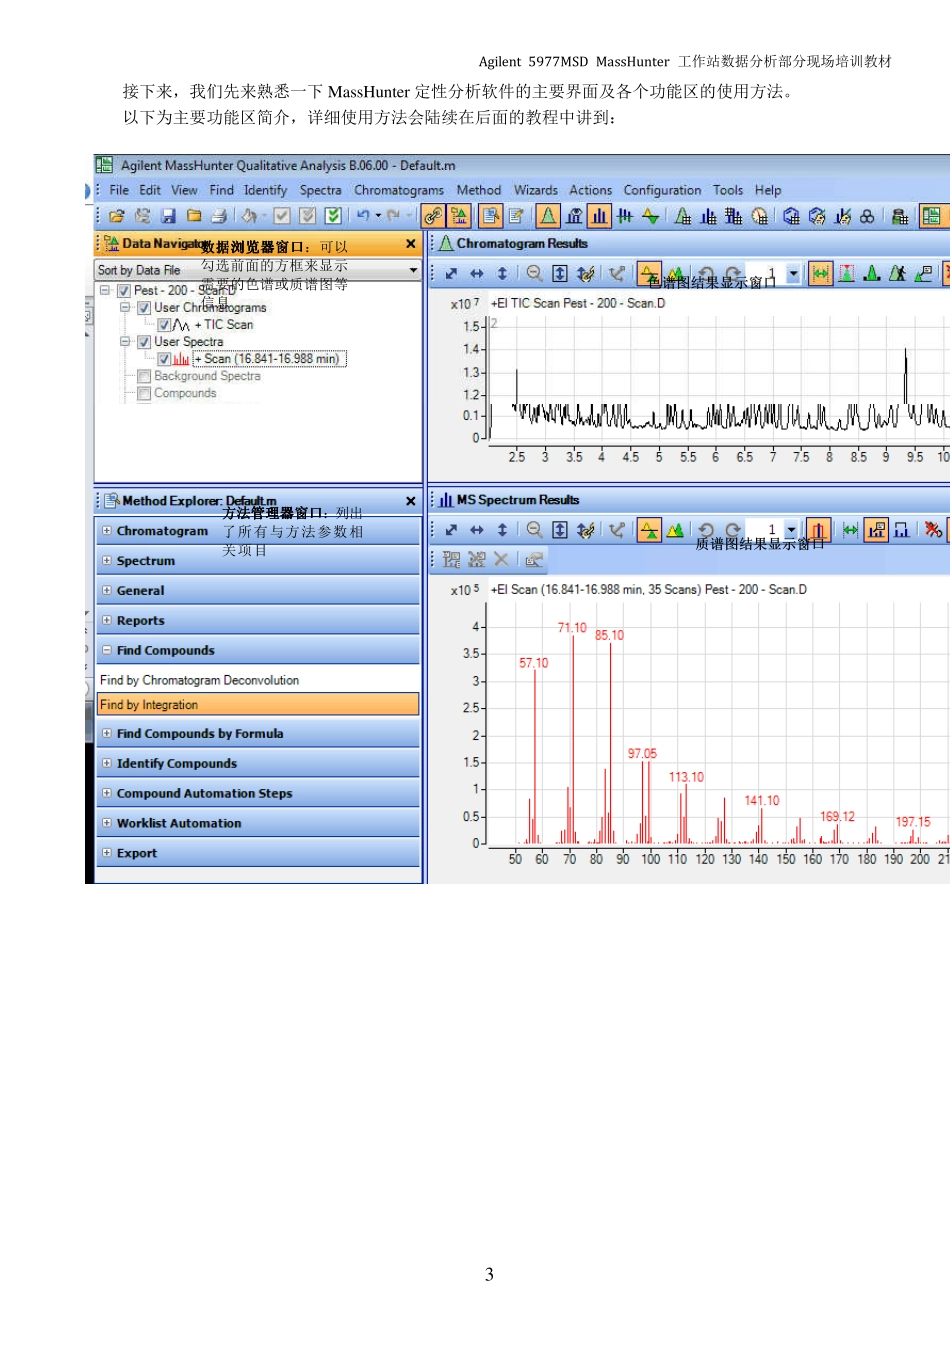Viewport: 950px width, 1345px height.
Task: Open the Wizards menu
Action: [535, 190]
